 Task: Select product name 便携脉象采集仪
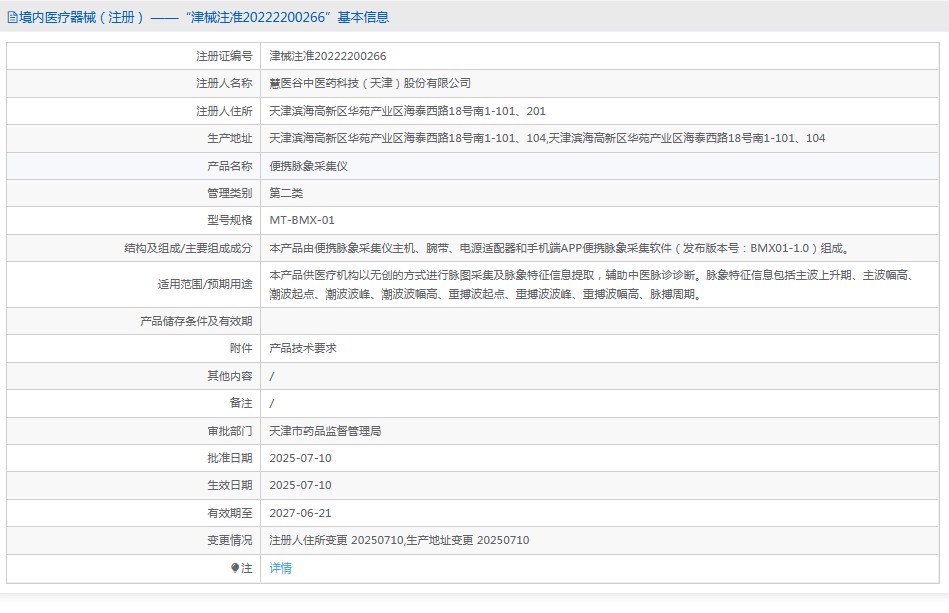click(x=308, y=166)
